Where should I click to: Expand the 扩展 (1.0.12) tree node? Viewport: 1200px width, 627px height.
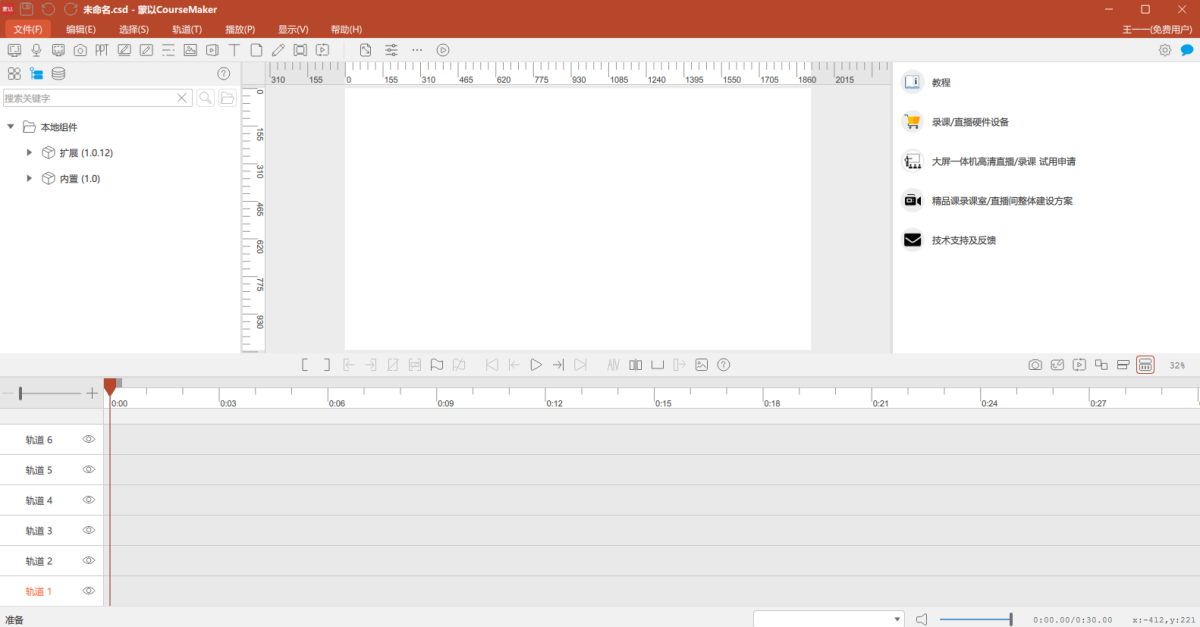click(x=30, y=153)
